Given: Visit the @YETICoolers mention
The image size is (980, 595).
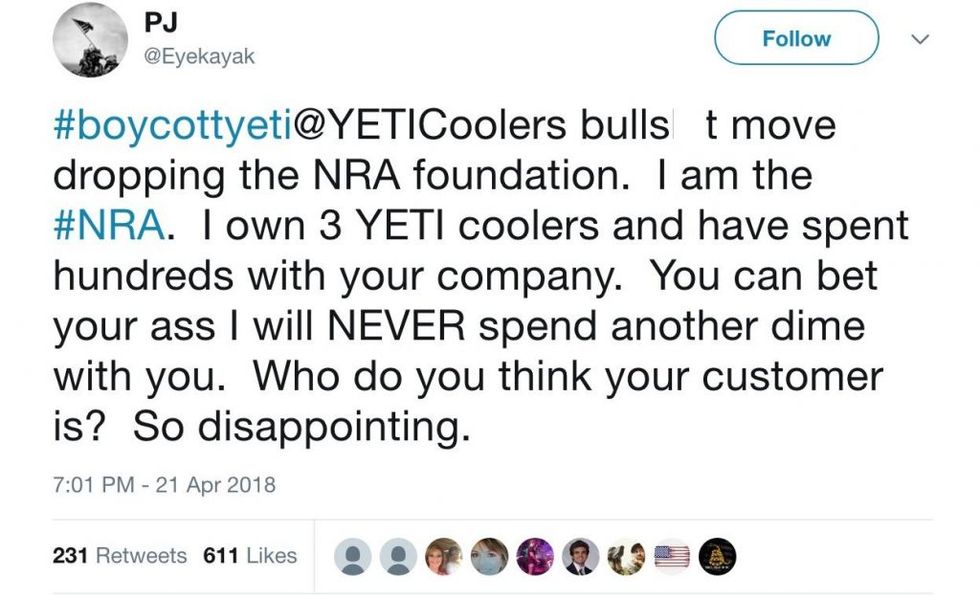Looking at the screenshot, I should tap(420, 127).
